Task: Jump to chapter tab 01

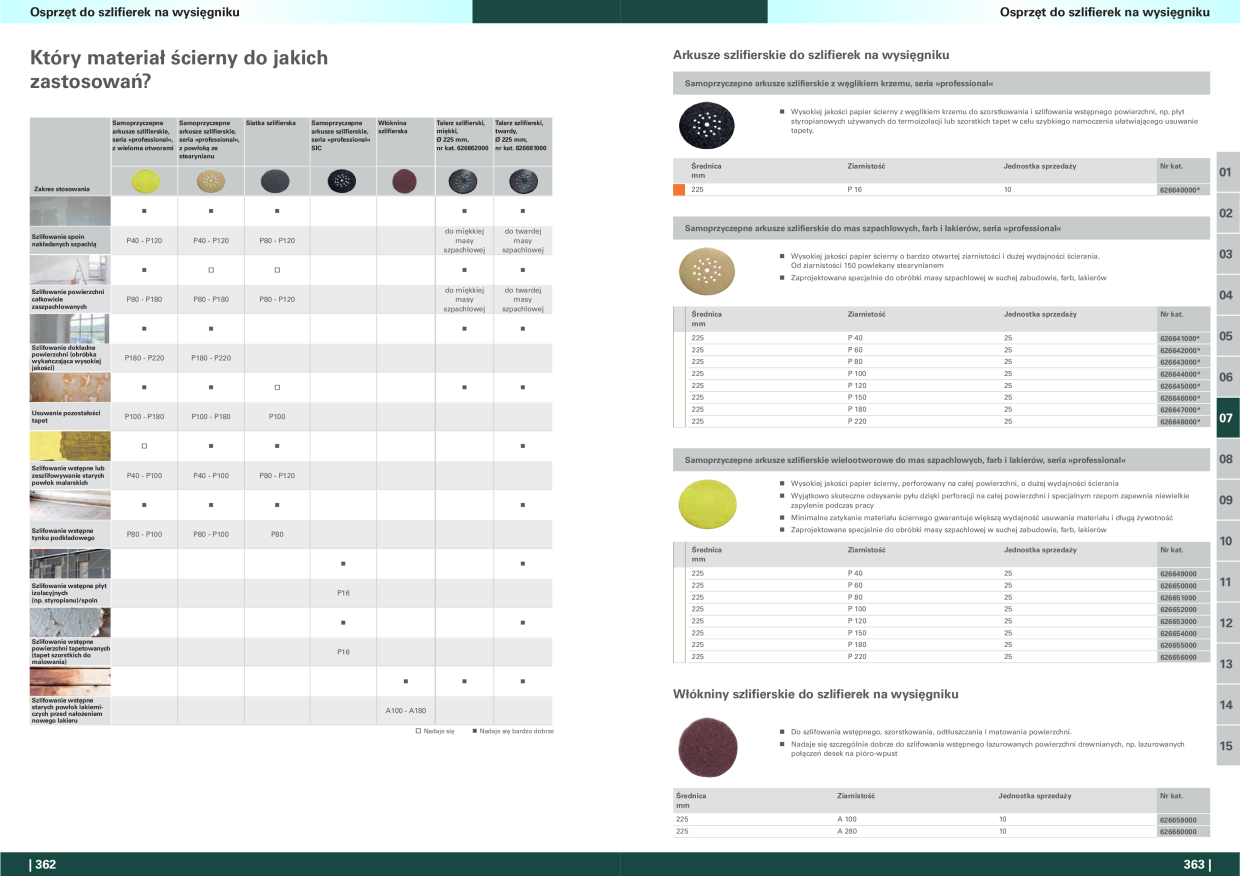Action: point(1227,172)
